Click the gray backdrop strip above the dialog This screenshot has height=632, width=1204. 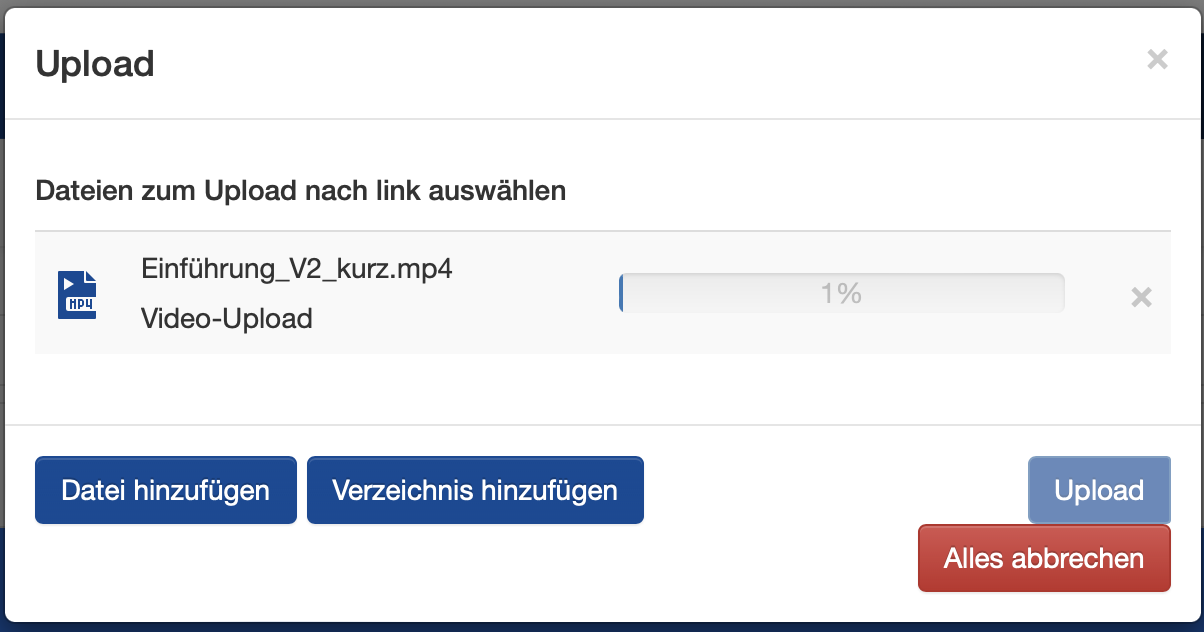click(x=600, y=3)
